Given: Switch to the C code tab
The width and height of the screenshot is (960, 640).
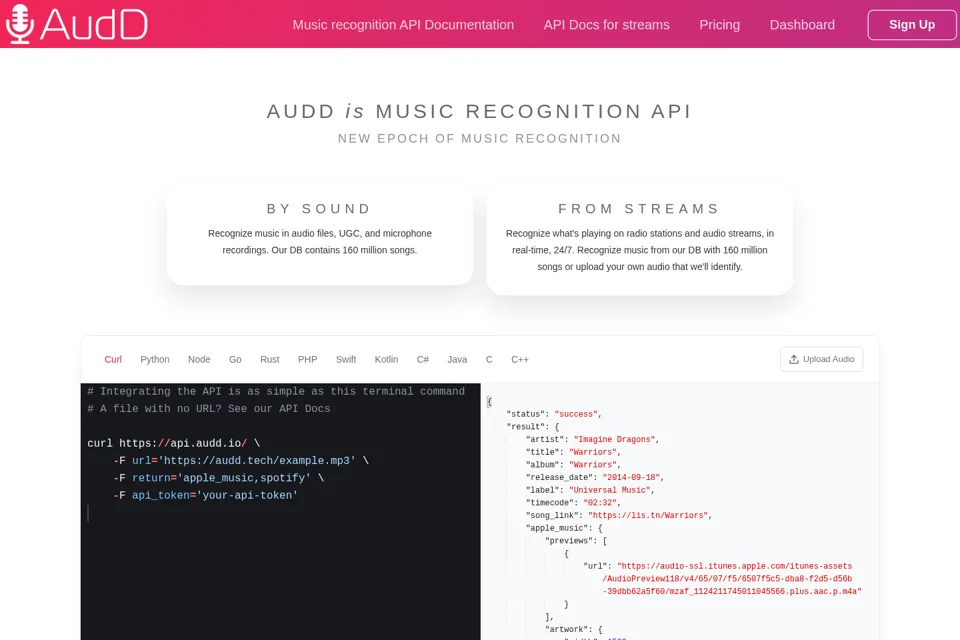Looking at the screenshot, I should (x=489, y=360).
